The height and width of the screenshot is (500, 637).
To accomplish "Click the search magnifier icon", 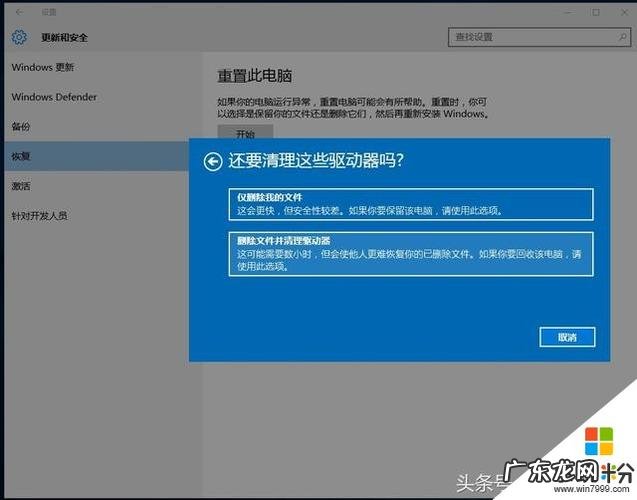I will (622, 37).
